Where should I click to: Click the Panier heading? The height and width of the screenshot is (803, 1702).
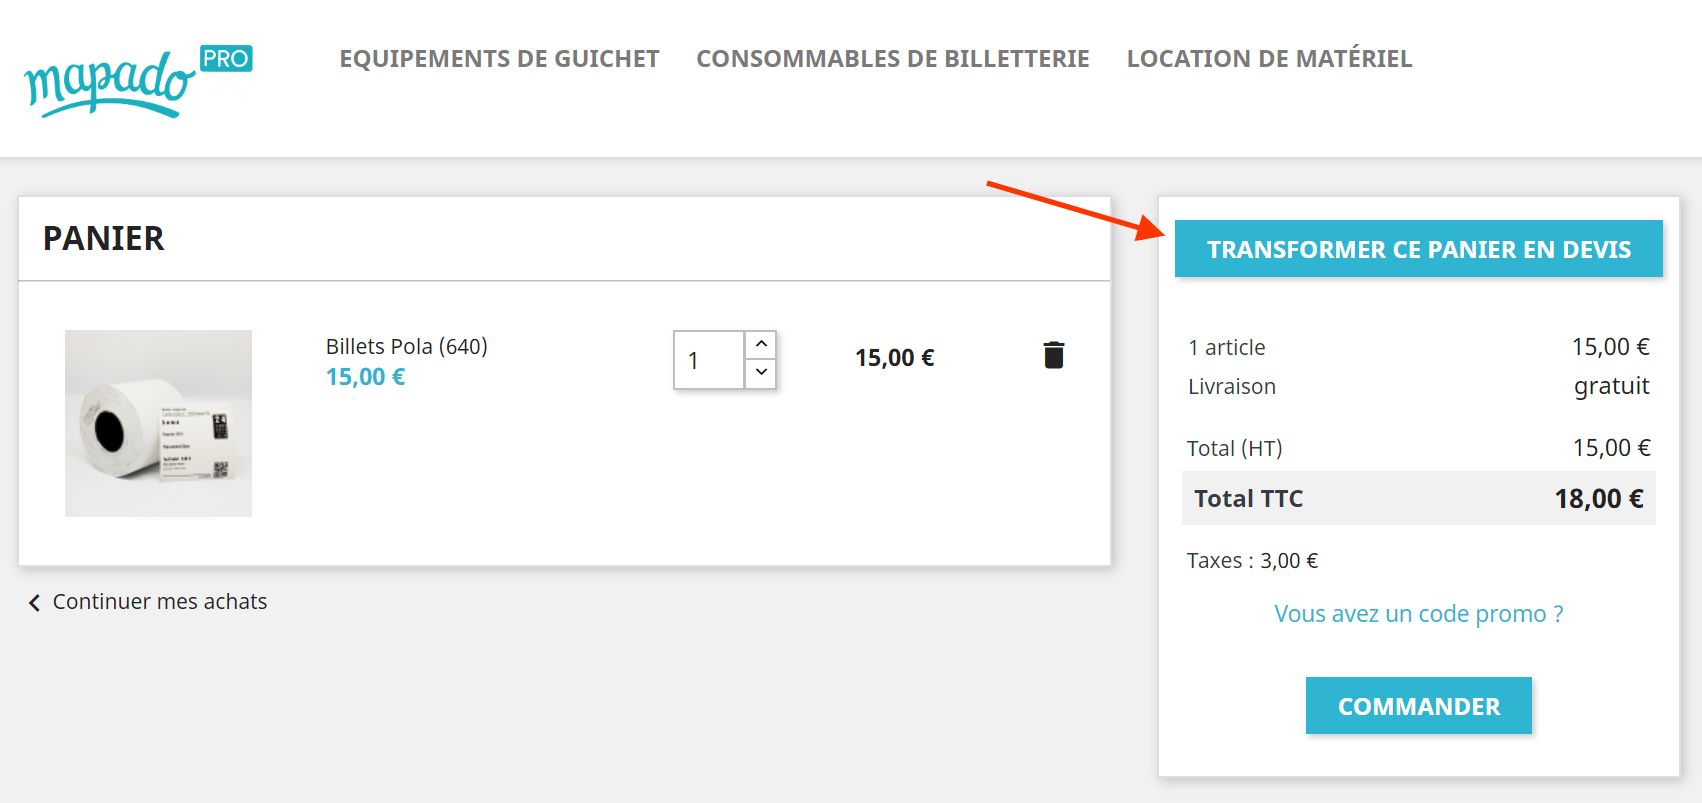103,239
